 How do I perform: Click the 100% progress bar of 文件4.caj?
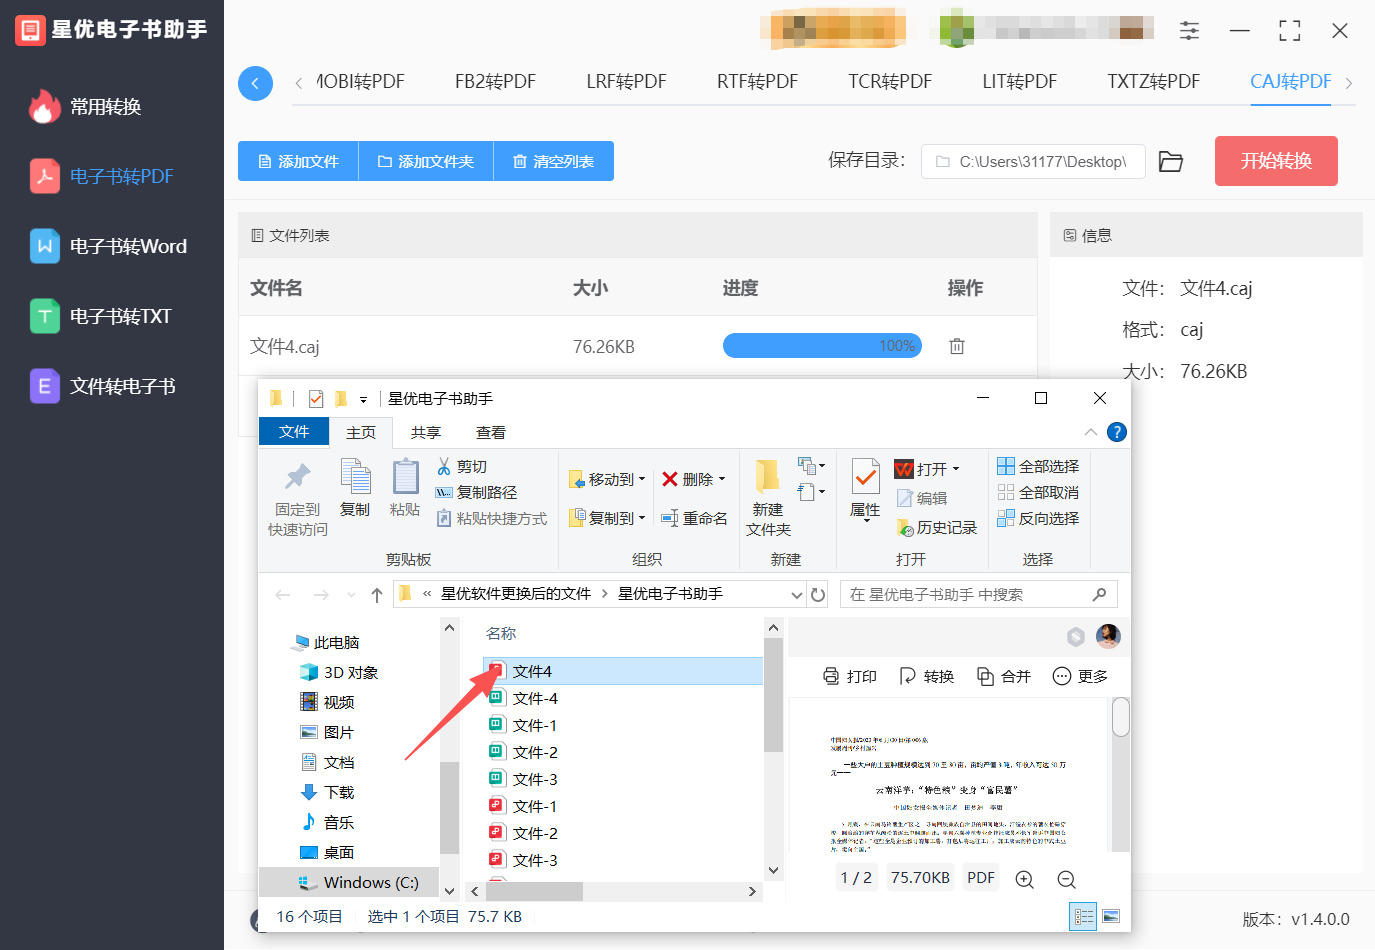822,346
